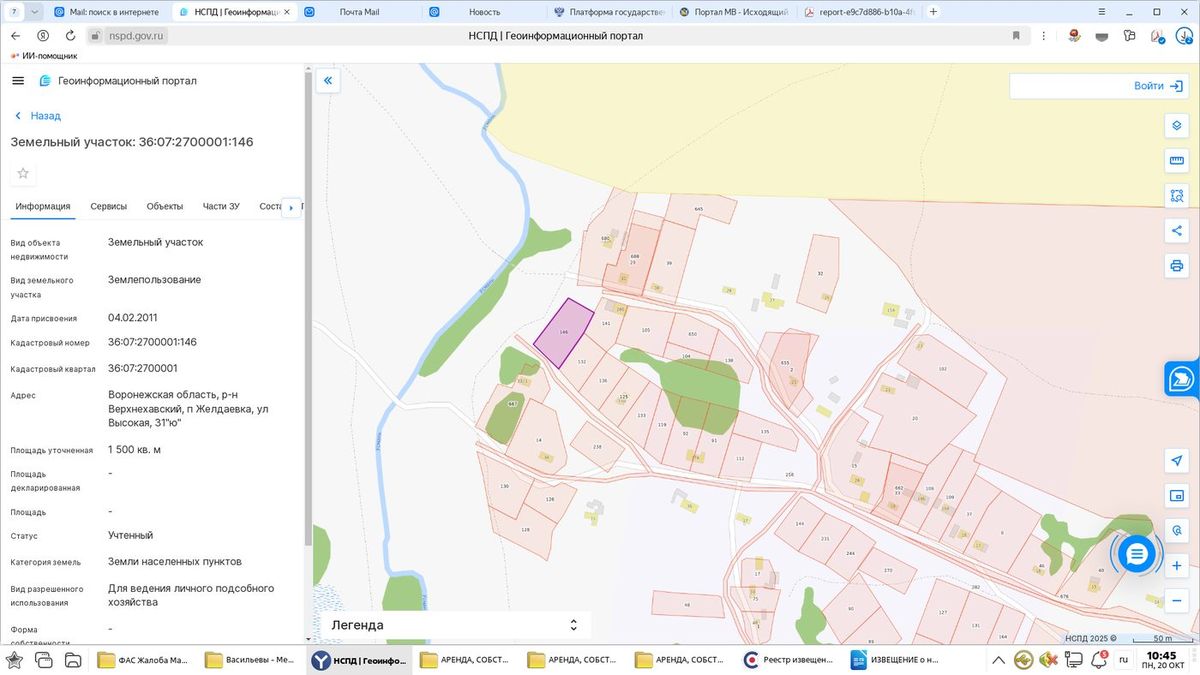Click the address bar showing nspd.gov.ru
Screen dimensions: 1200x675
tap(135, 35)
